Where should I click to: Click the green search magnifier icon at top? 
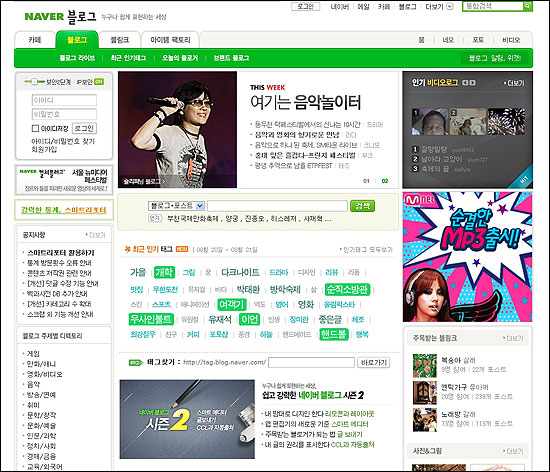click(x=528, y=6)
